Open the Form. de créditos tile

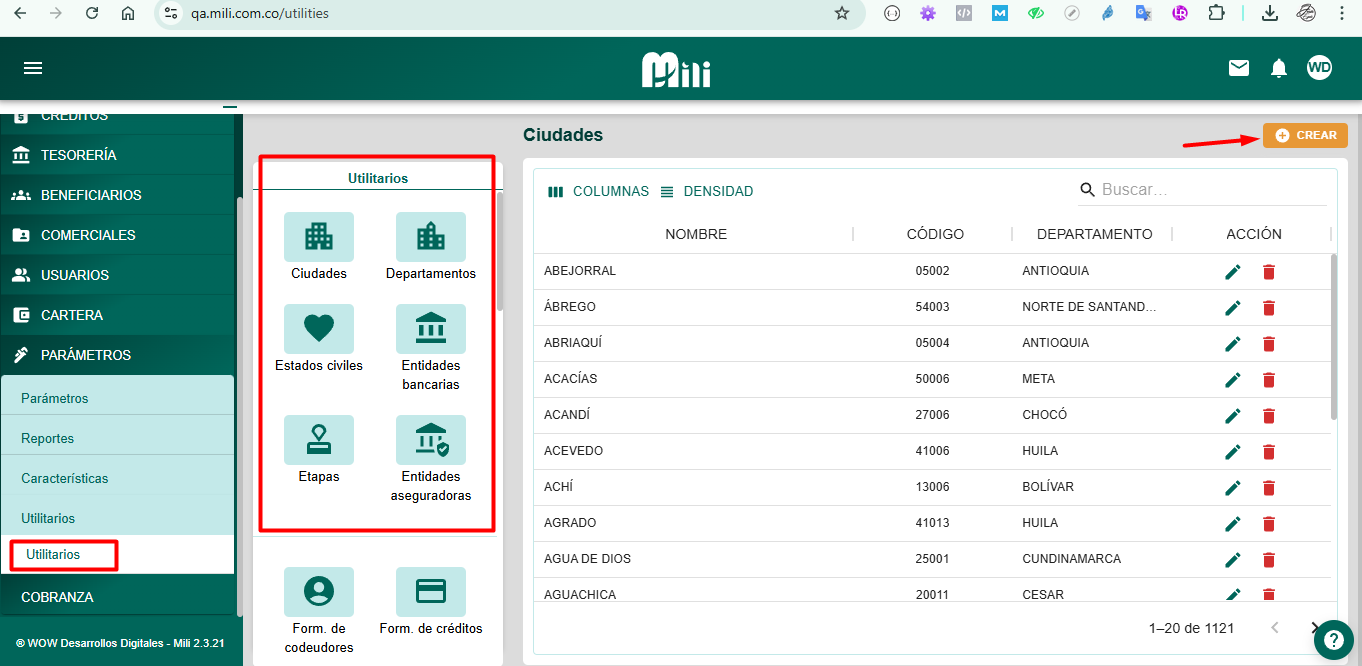[x=431, y=592]
